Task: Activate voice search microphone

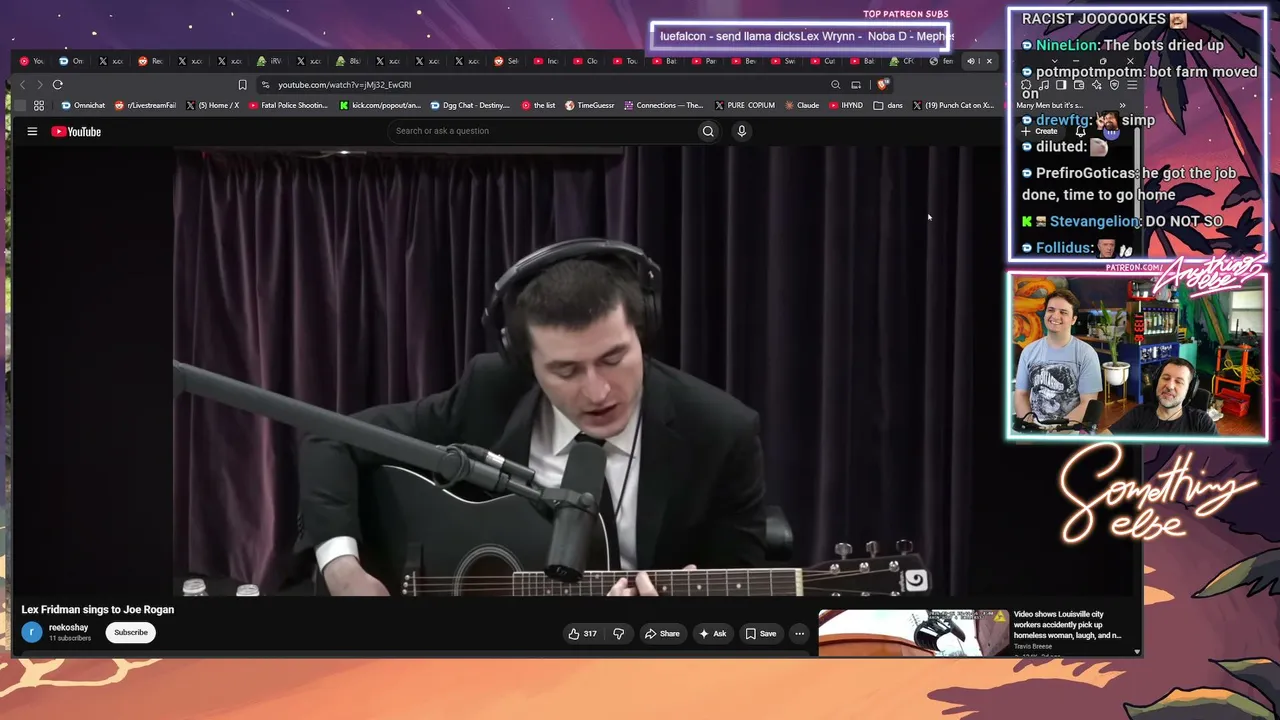Action: [741, 131]
